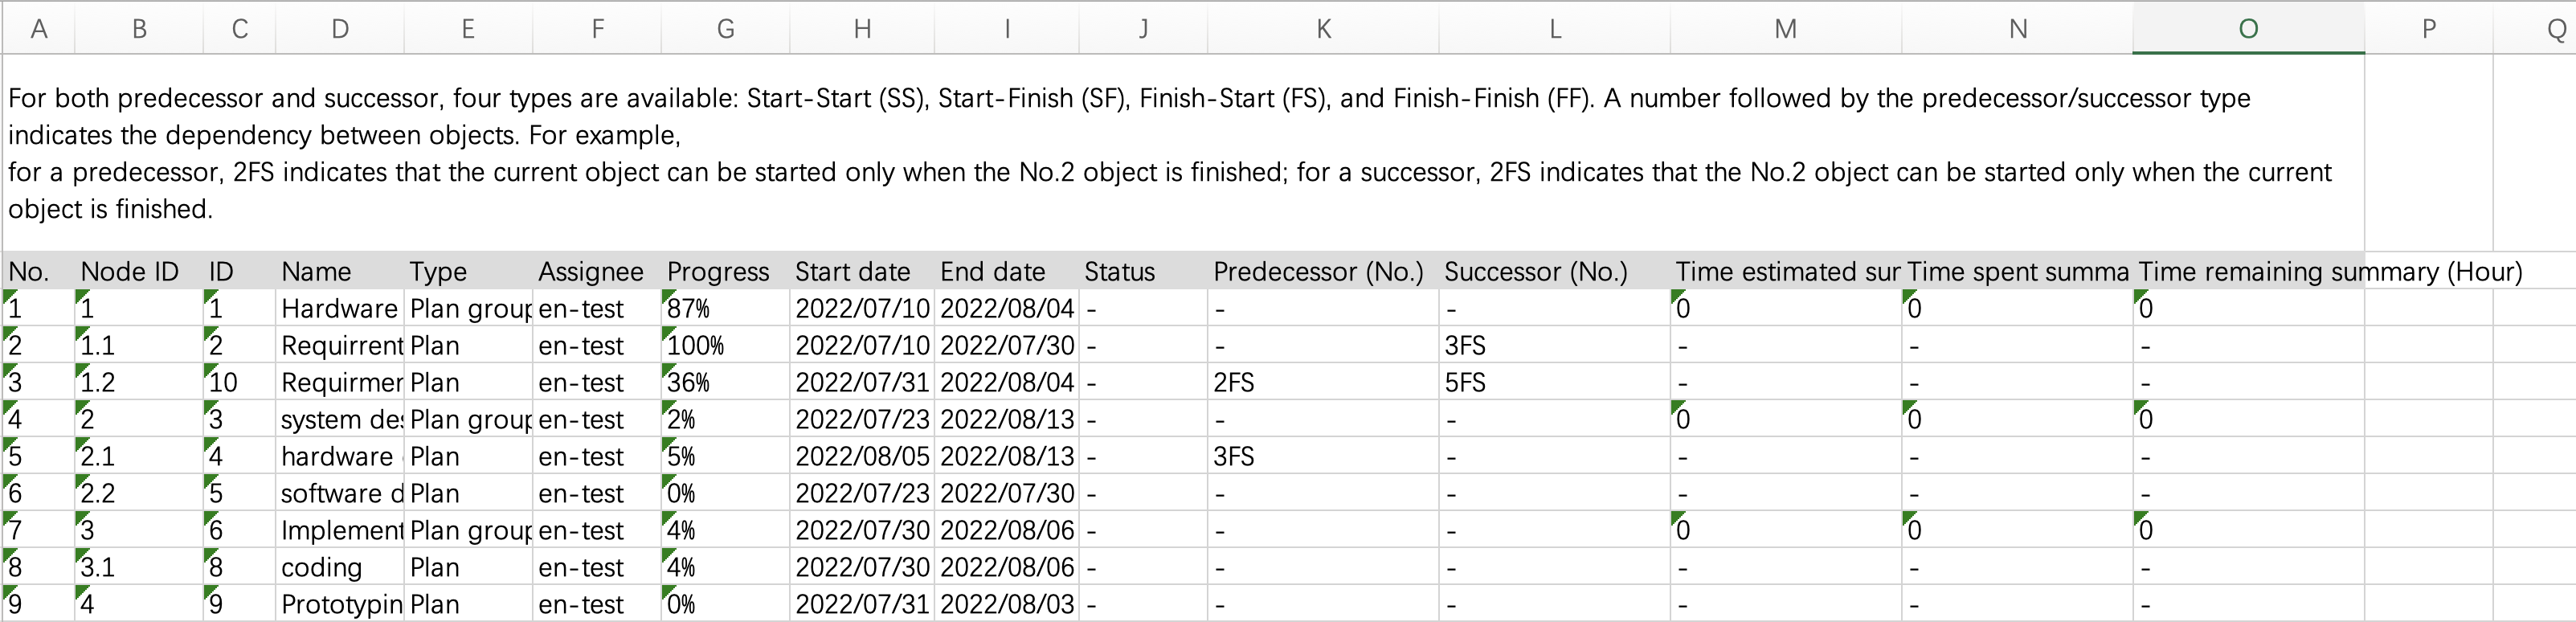The image size is (2576, 622).
Task: Select the coding name cell
Action: pyautogui.click(x=340, y=567)
